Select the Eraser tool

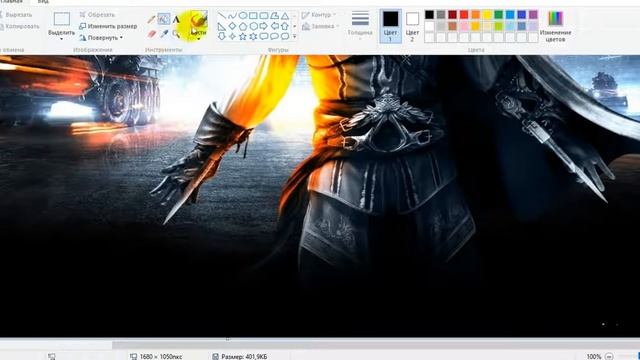(151, 34)
